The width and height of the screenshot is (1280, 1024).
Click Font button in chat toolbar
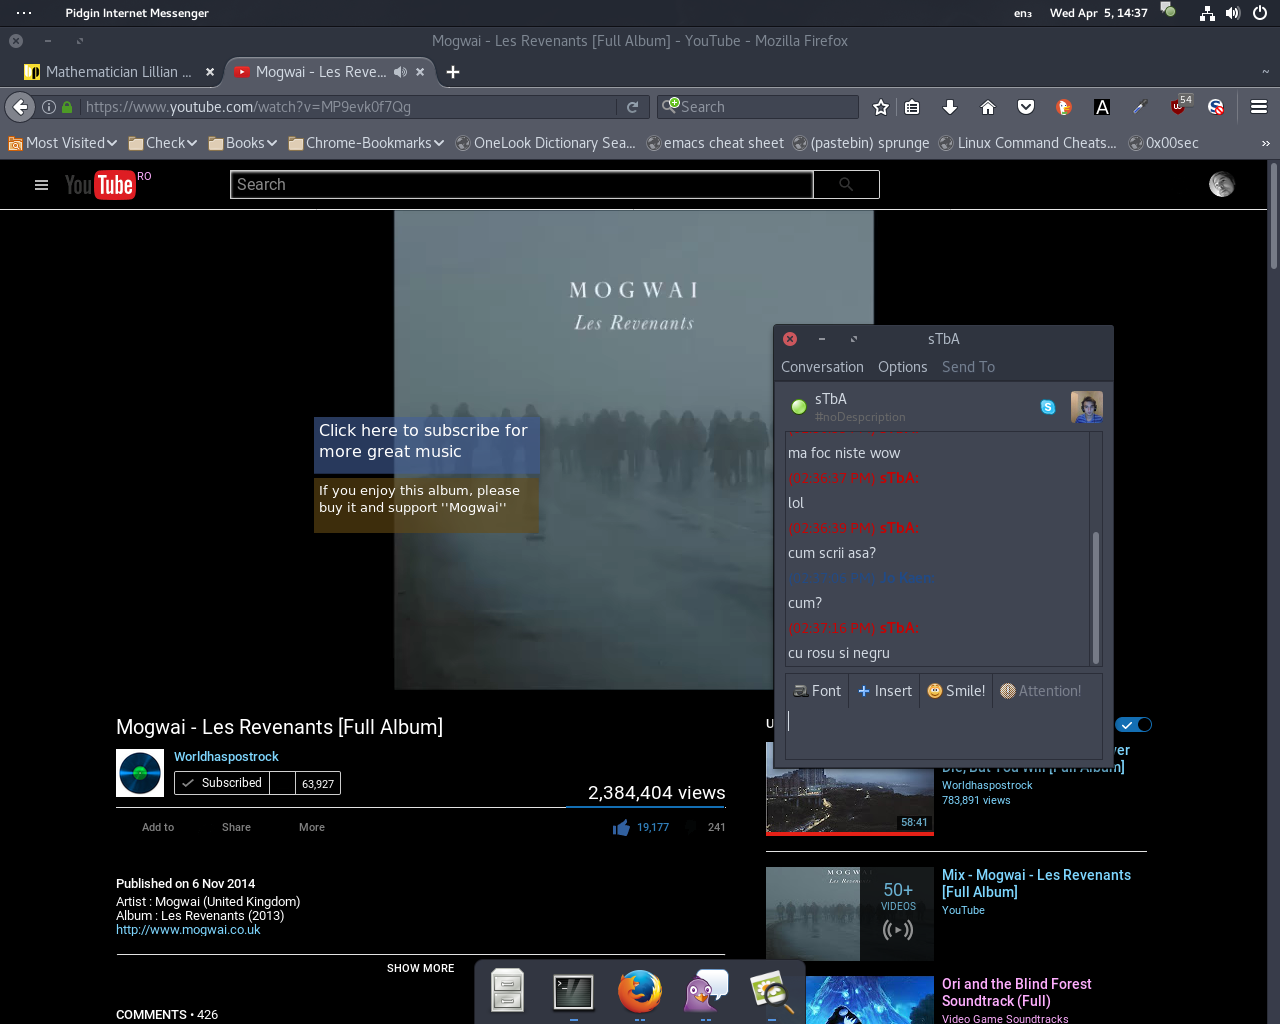coord(817,691)
